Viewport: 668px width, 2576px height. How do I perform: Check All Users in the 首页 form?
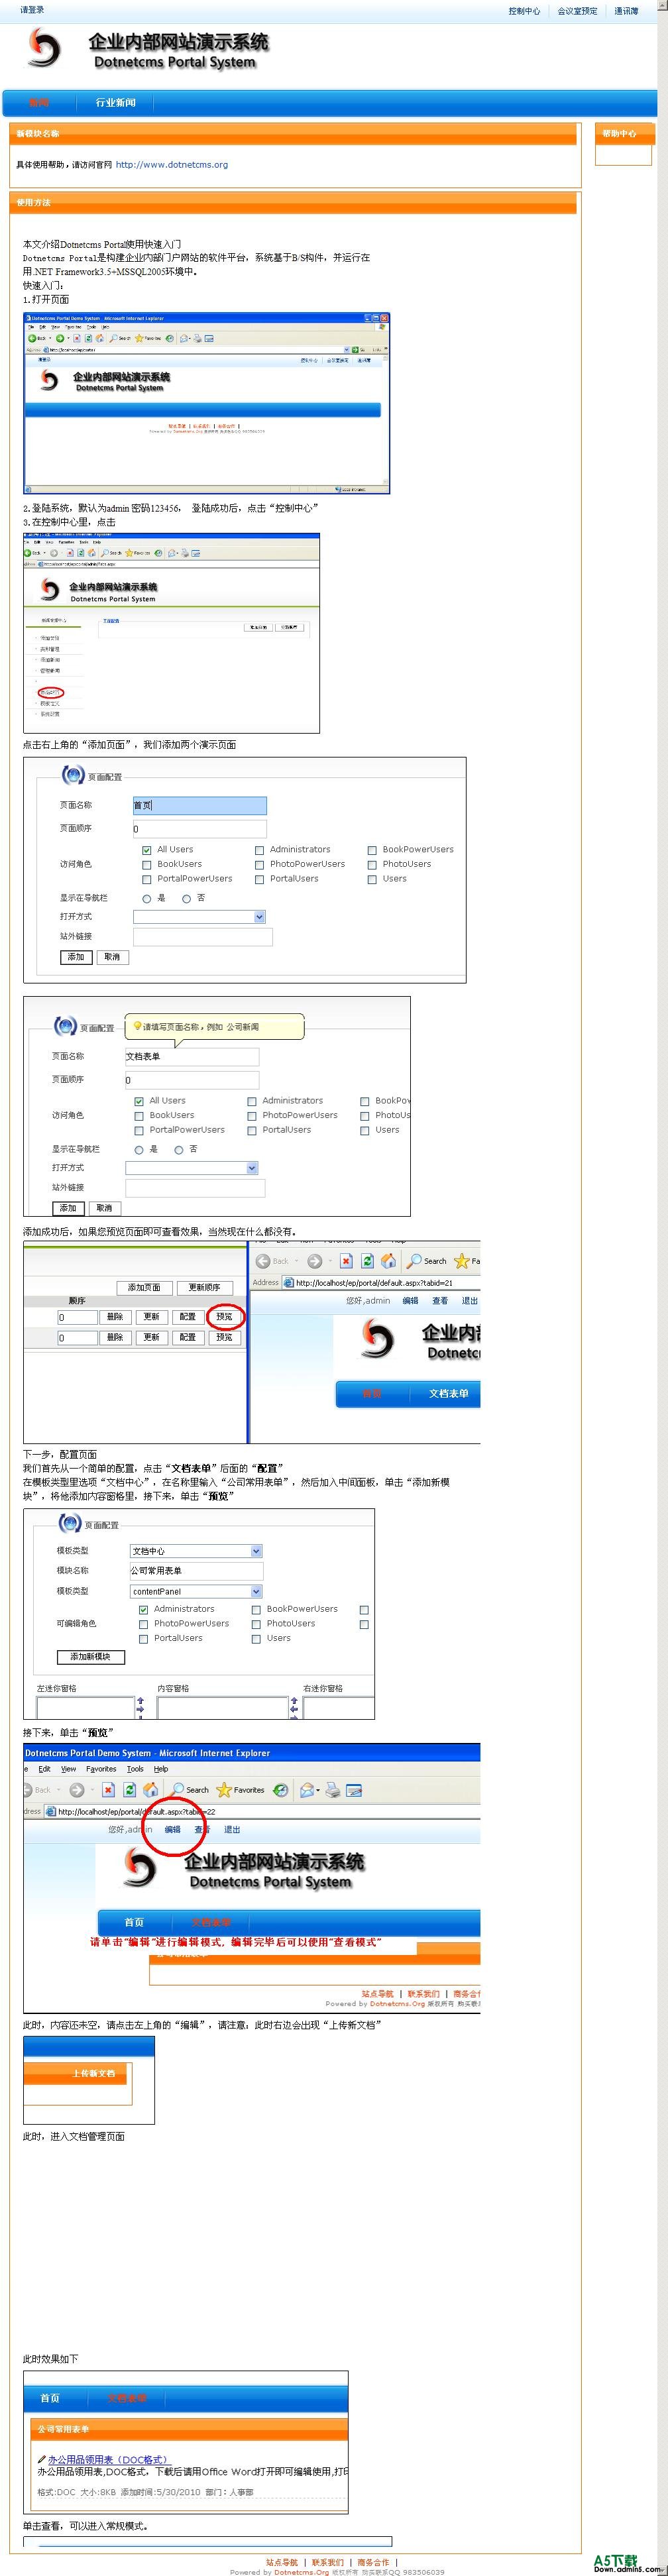tap(147, 850)
